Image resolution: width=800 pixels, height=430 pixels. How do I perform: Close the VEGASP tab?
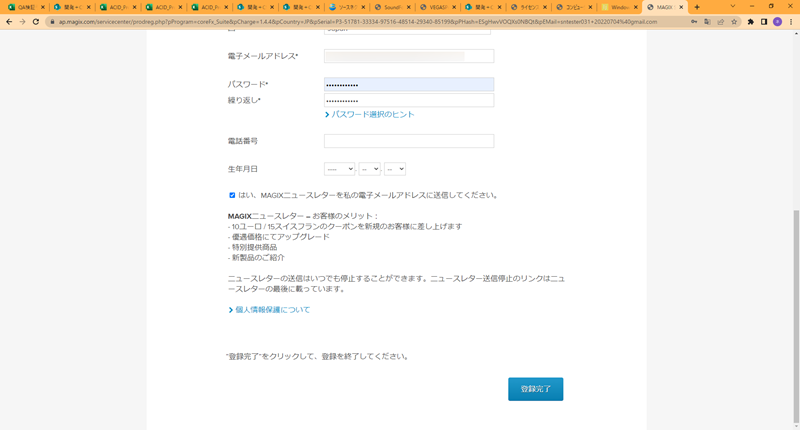(x=454, y=7)
